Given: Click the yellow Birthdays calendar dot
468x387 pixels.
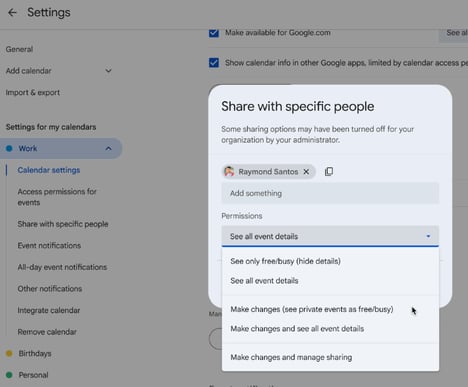Looking at the screenshot, I should pos(9,353).
